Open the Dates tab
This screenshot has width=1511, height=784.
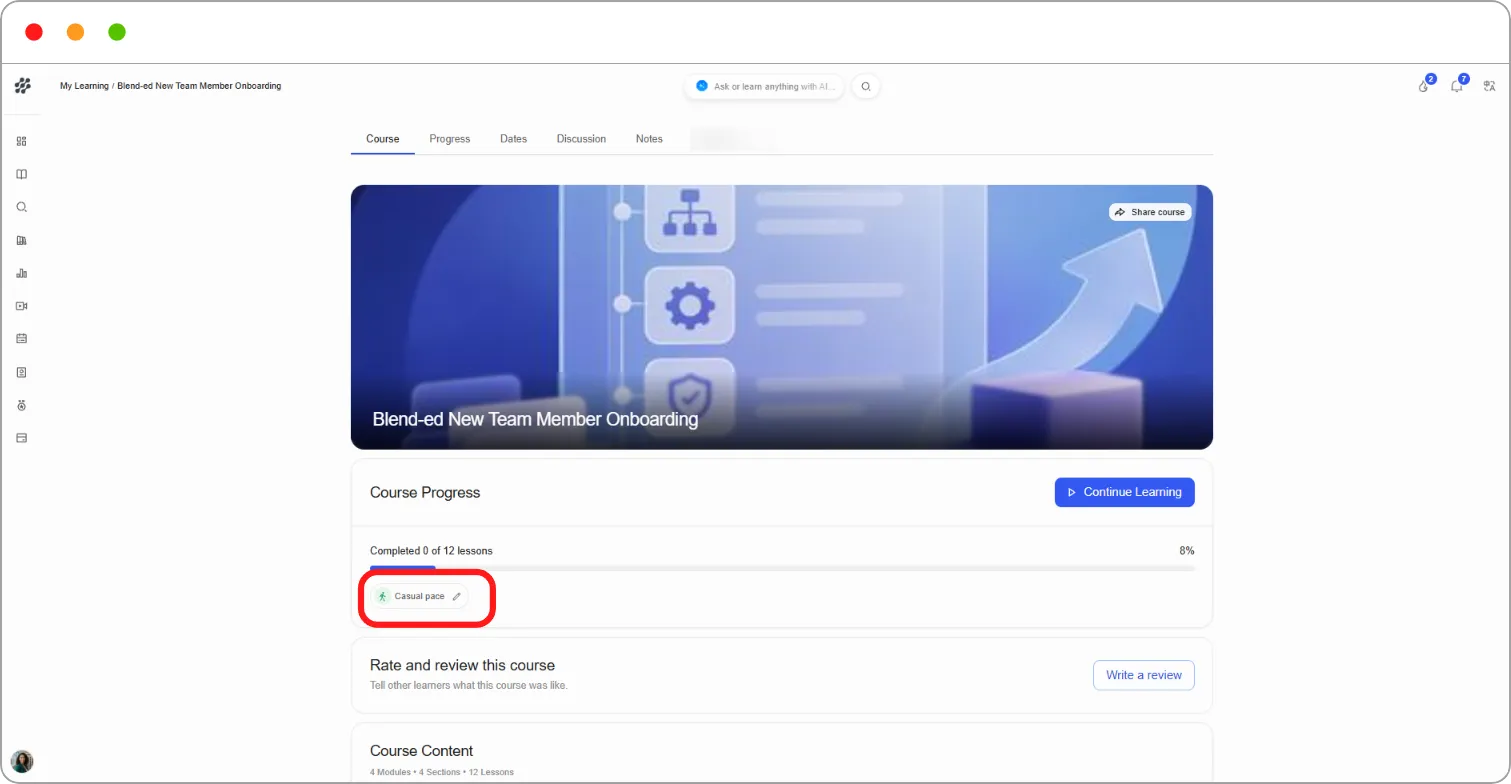tap(514, 139)
